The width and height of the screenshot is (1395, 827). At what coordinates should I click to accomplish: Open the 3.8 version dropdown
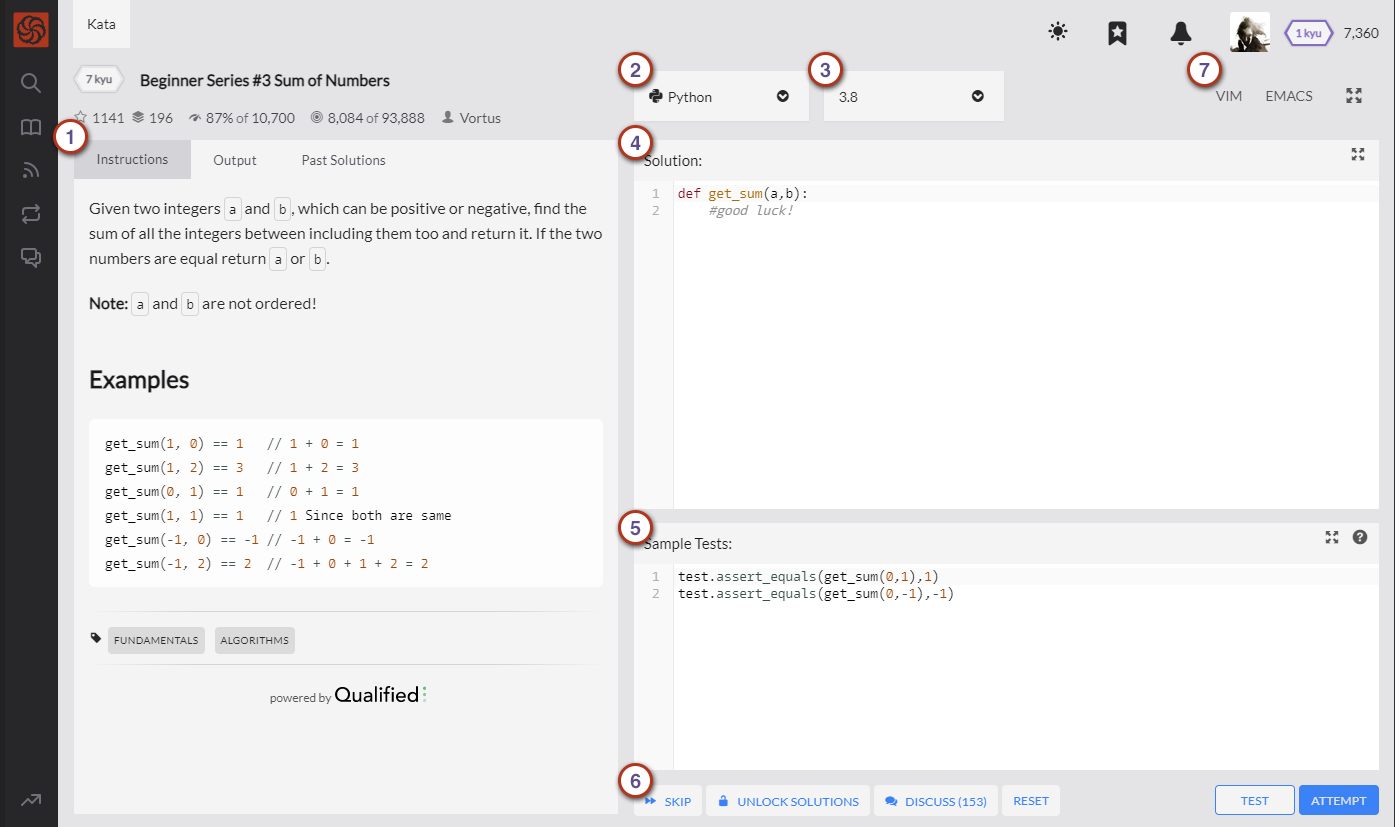pyautogui.click(x=913, y=96)
